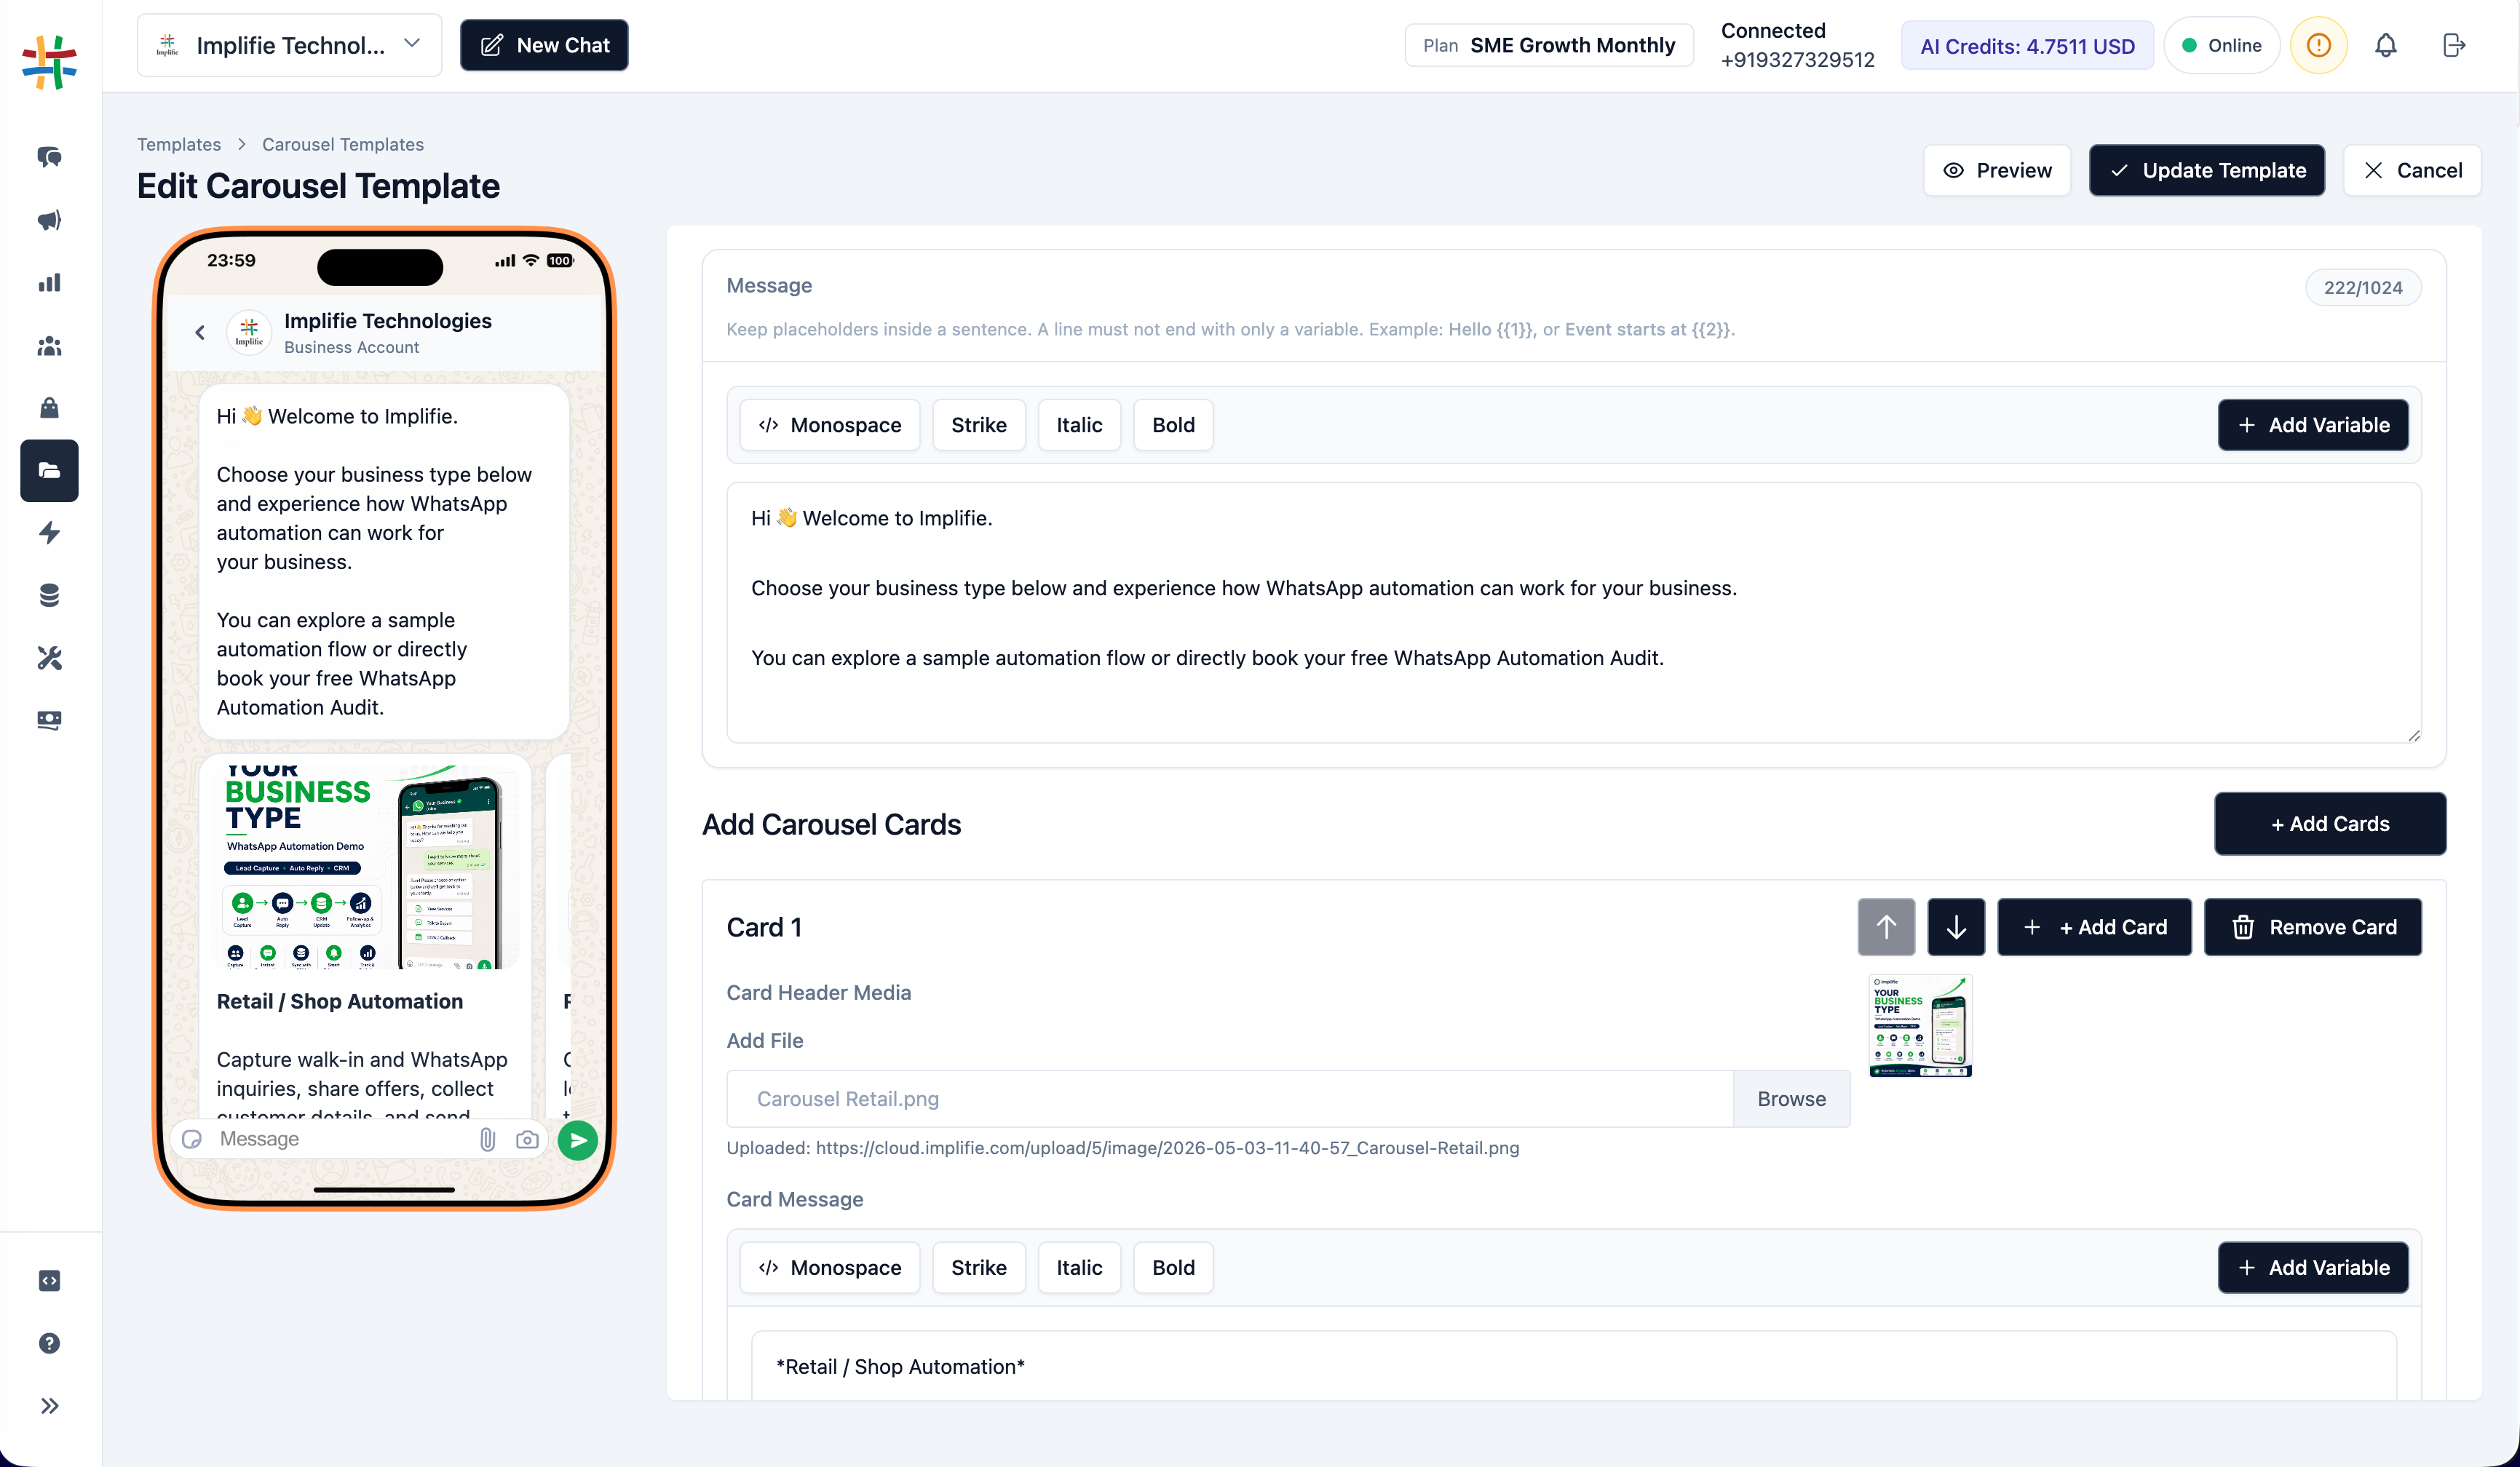Image resolution: width=2520 pixels, height=1467 pixels.
Task: Click the Carousel Retail.png file field
Action: 1230,1099
